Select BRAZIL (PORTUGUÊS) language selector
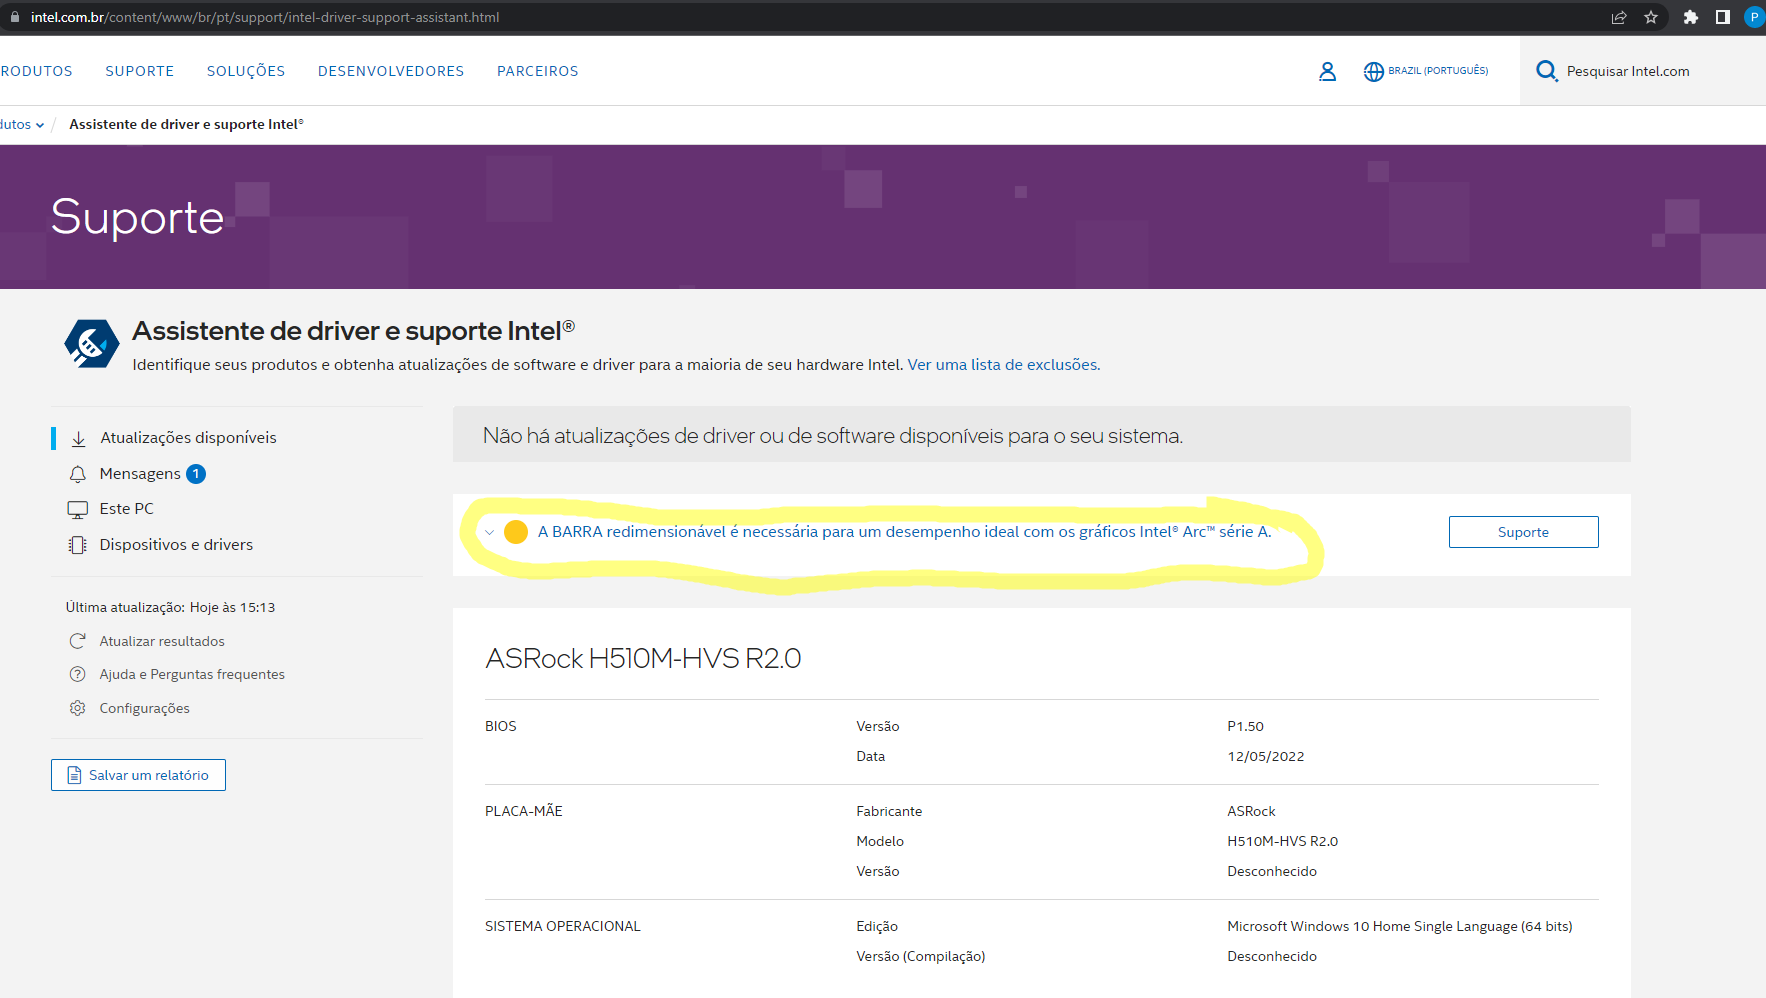The height and width of the screenshot is (998, 1766). point(1438,71)
